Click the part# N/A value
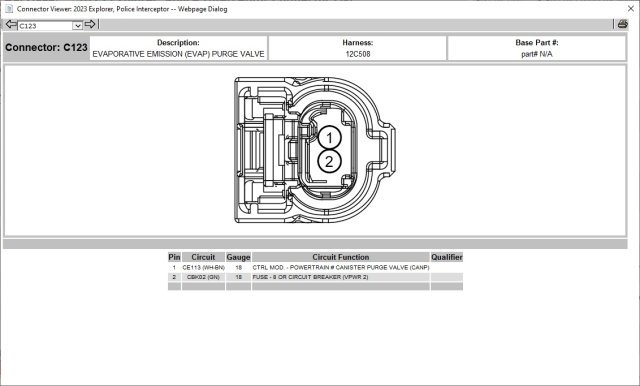Image resolution: width=640 pixels, height=386 pixels. coord(537,54)
